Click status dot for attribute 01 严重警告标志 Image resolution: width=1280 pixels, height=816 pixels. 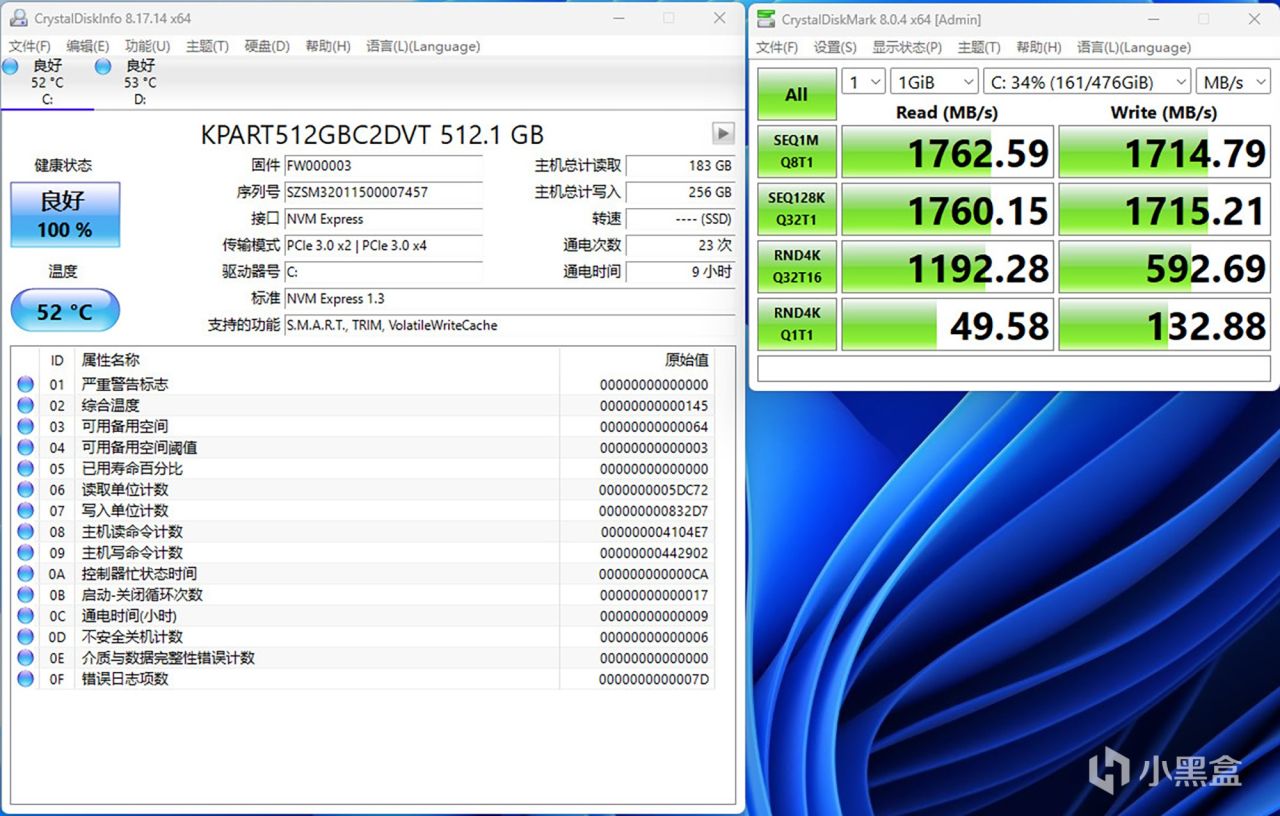pyautogui.click(x=25, y=384)
